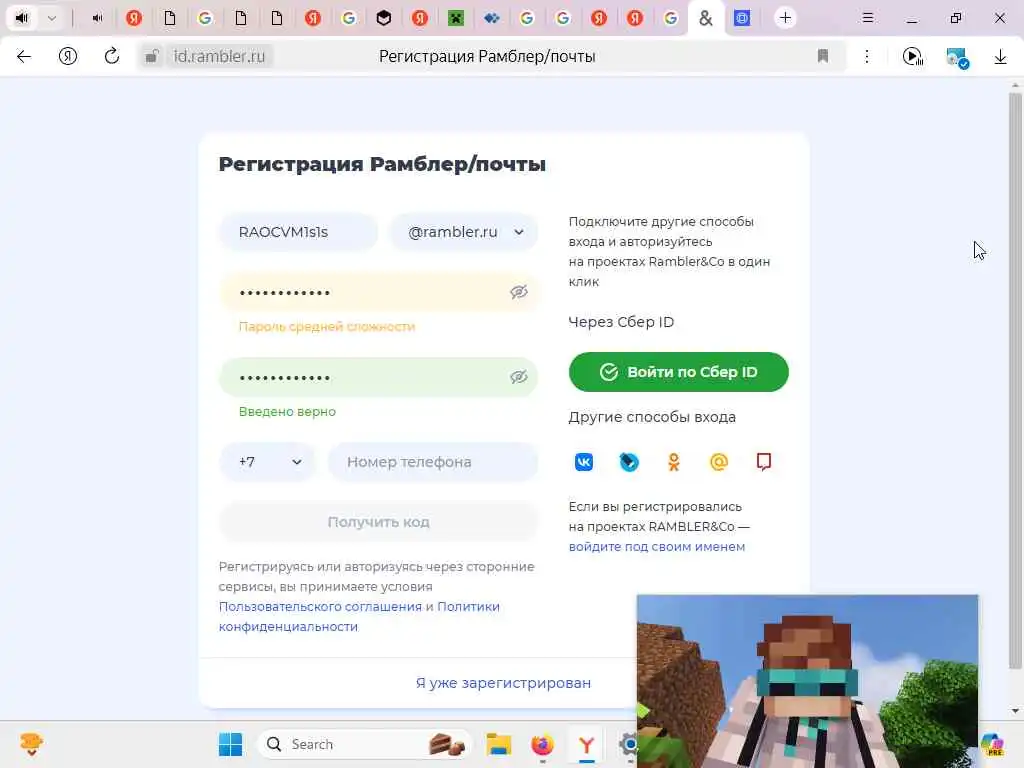Image resolution: width=1024 pixels, height=768 pixels.
Task: Sign in with the Mail.ru @ icon
Action: (x=718, y=462)
